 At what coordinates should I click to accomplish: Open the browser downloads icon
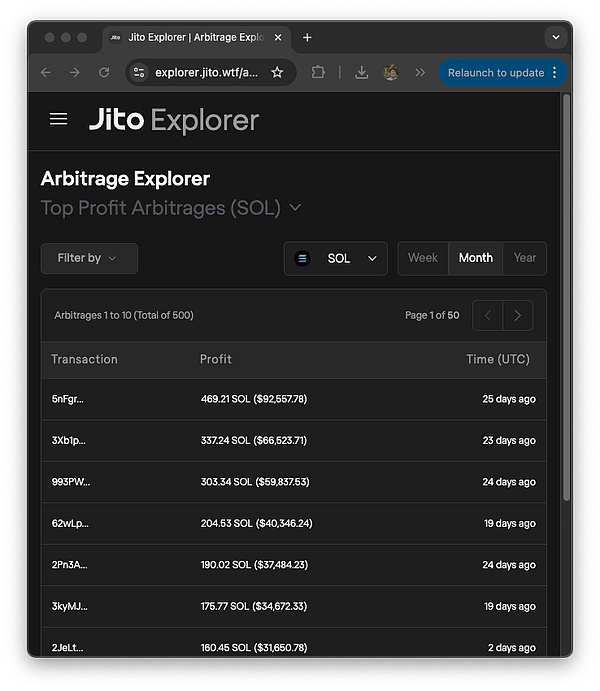[362, 72]
